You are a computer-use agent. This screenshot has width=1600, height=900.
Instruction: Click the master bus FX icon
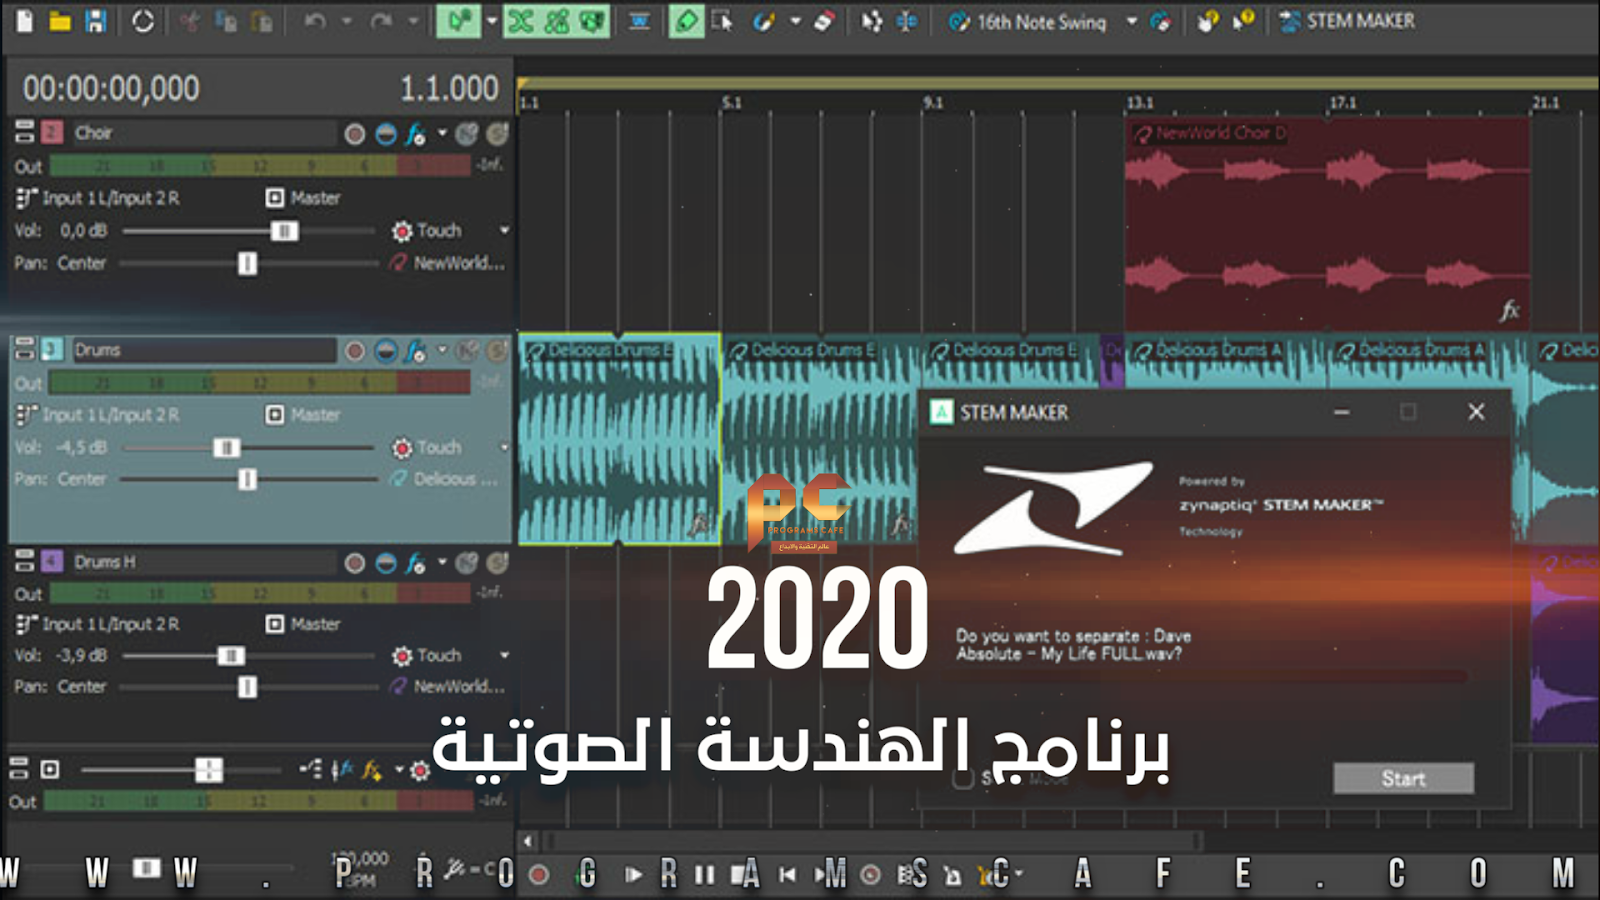[371, 770]
